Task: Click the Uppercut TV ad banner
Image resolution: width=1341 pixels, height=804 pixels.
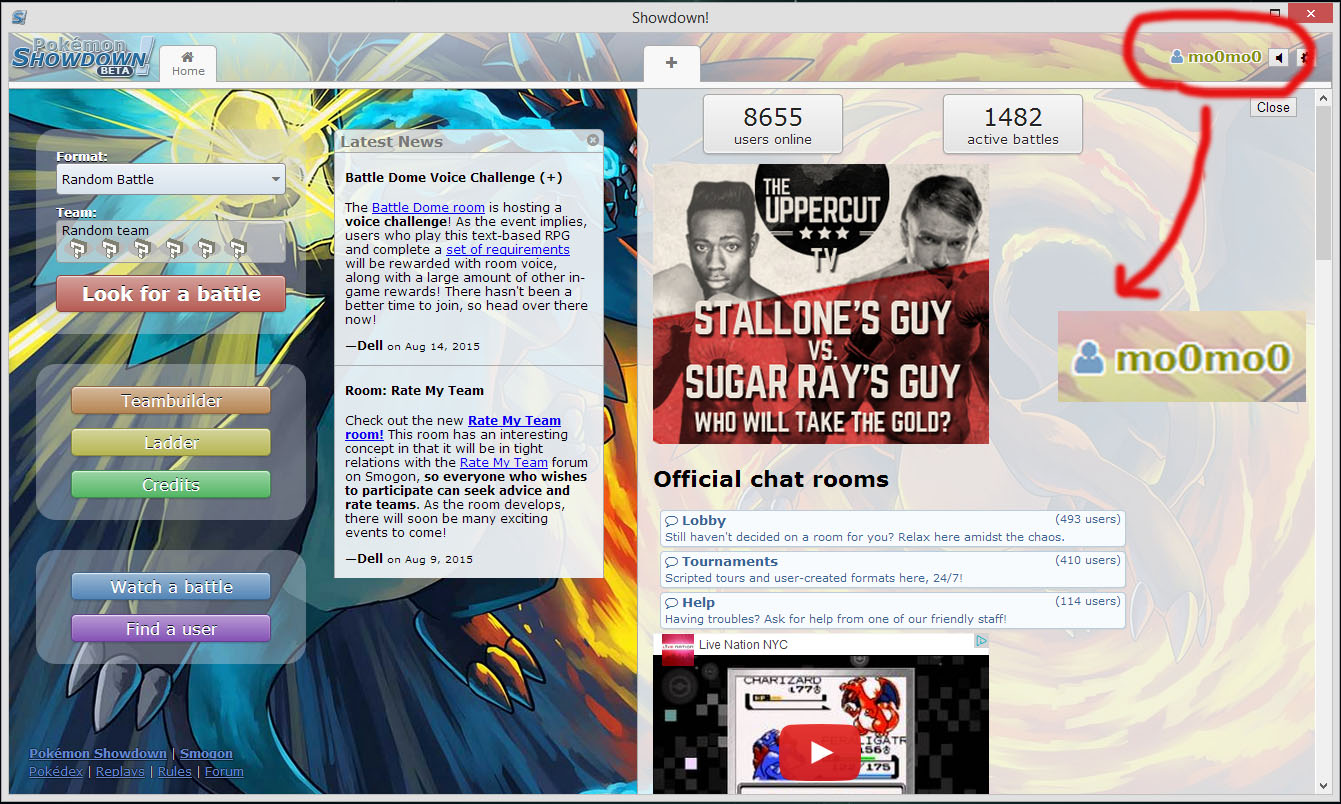Action: pos(821,304)
